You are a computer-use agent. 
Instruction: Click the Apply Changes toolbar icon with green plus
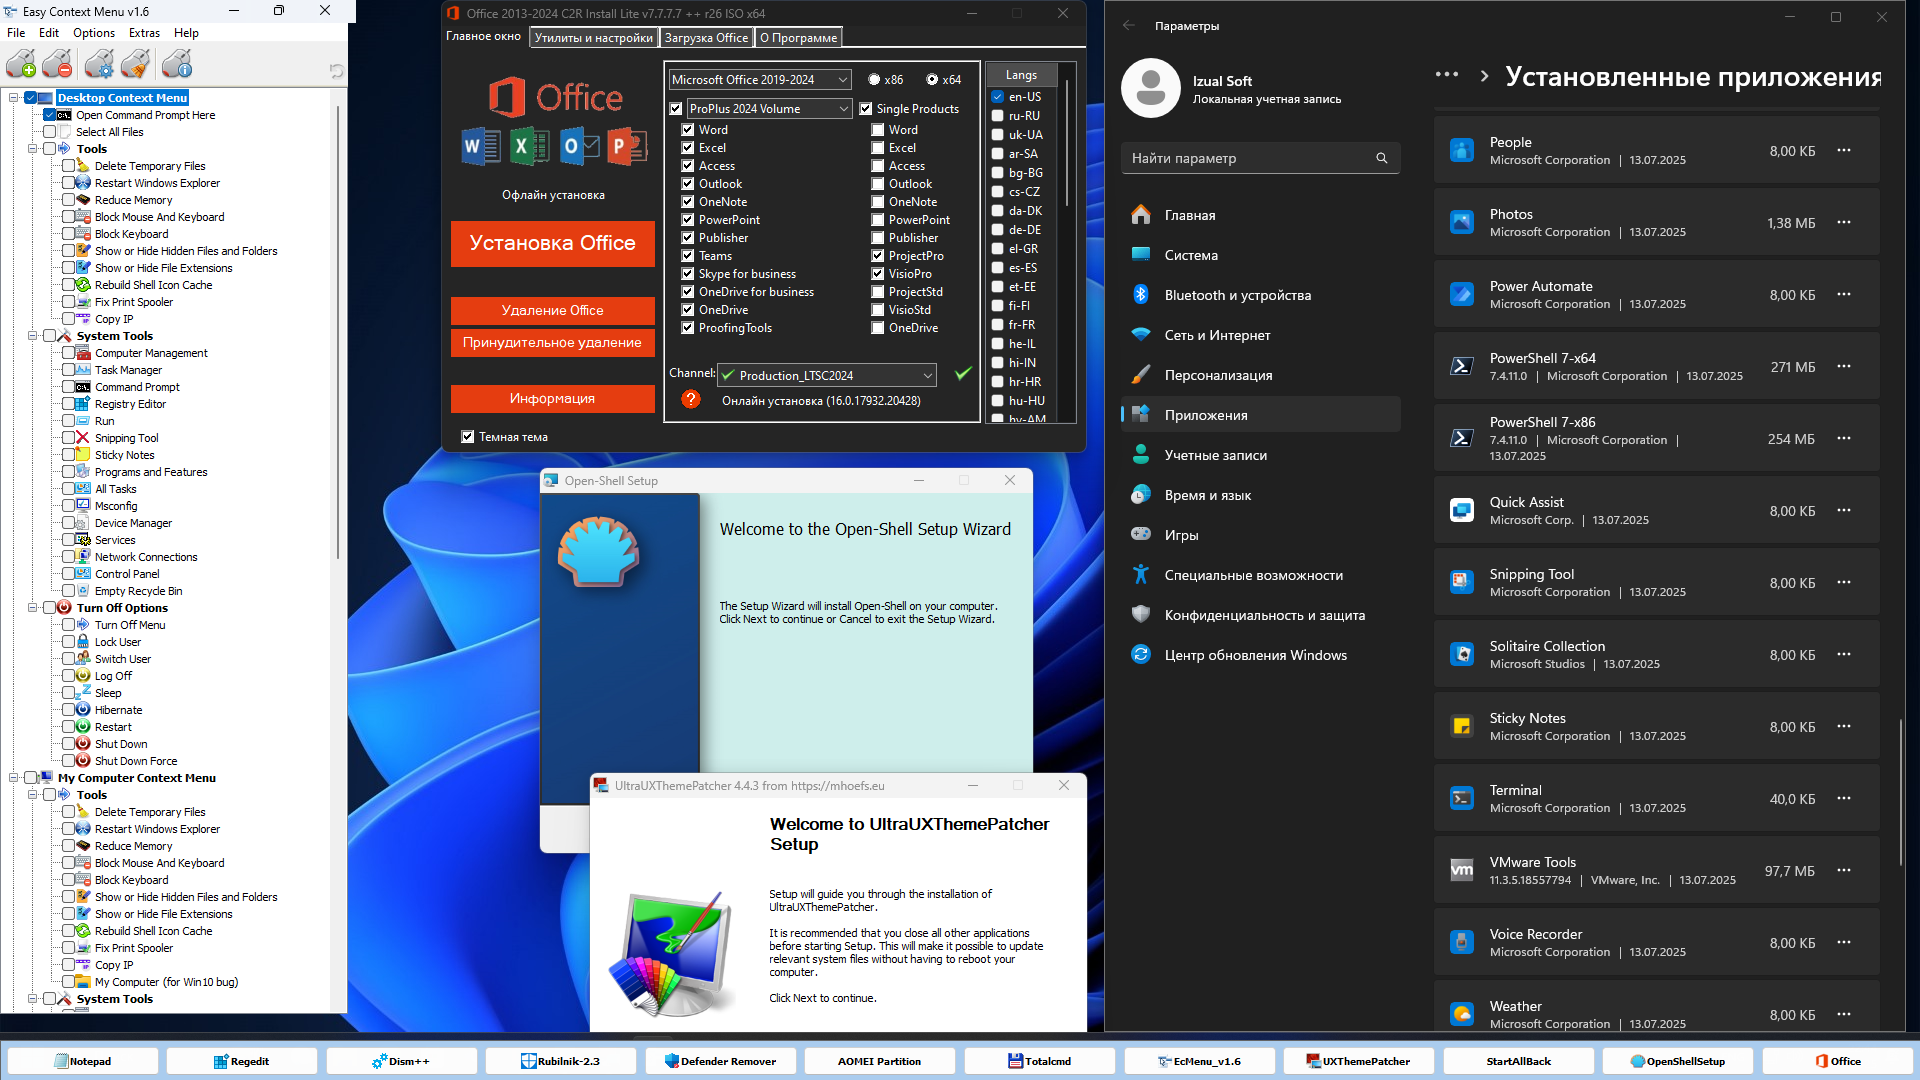click(x=21, y=65)
